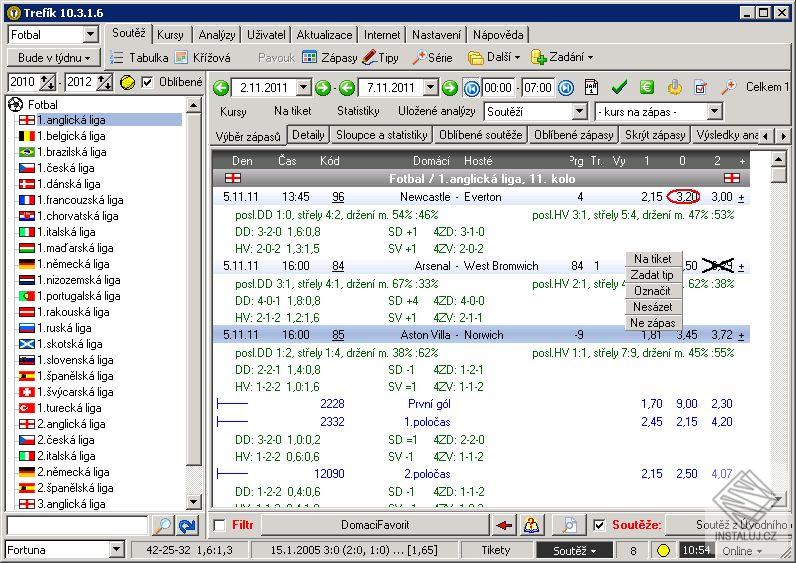
Task: Choose 'Zadat tip' from context menu
Action: [x=652, y=275]
